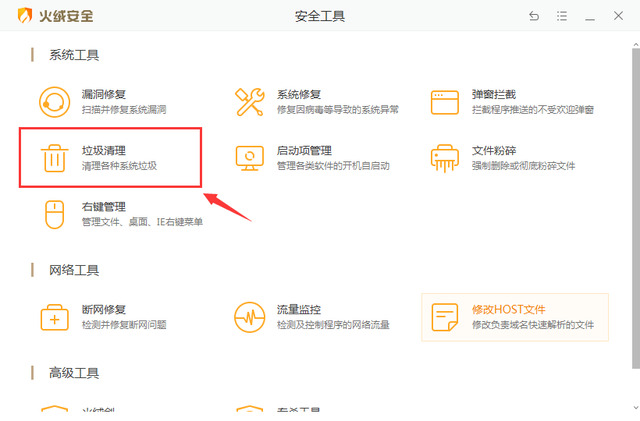640x421 pixels.
Task: Open the 漏洞修复 vulnerability repair icon
Action: coord(54,102)
